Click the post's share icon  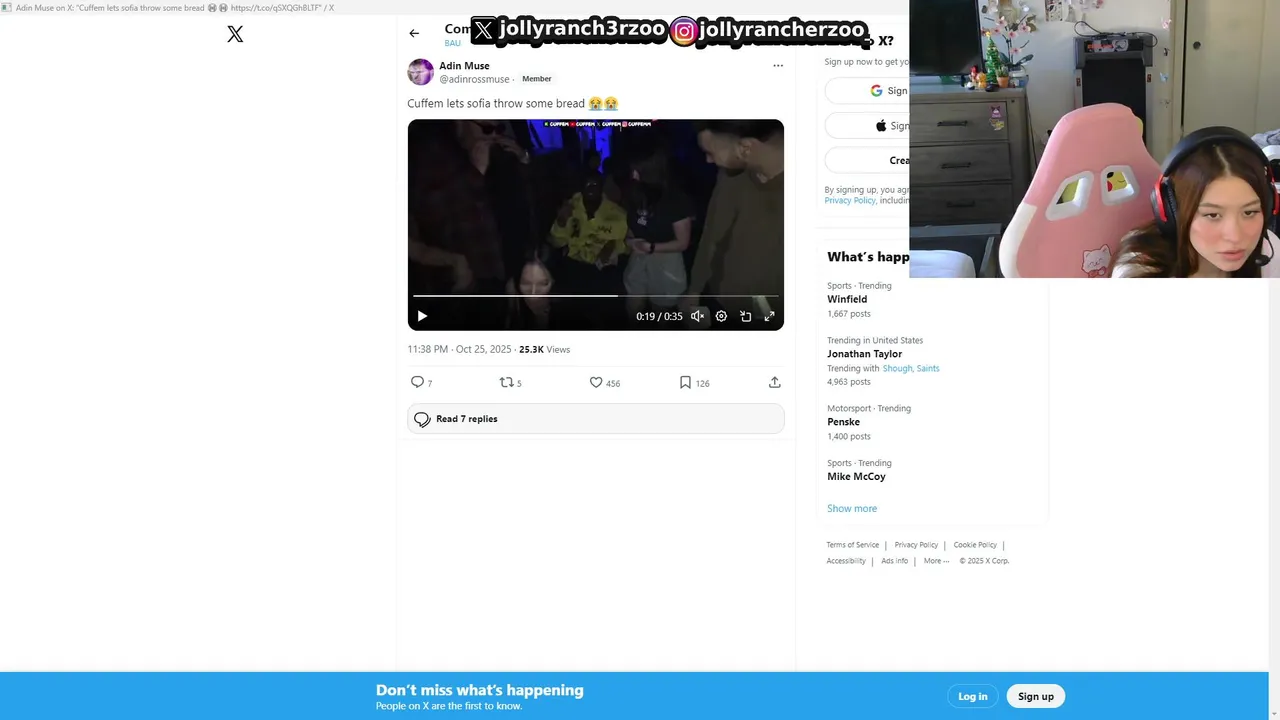774,383
